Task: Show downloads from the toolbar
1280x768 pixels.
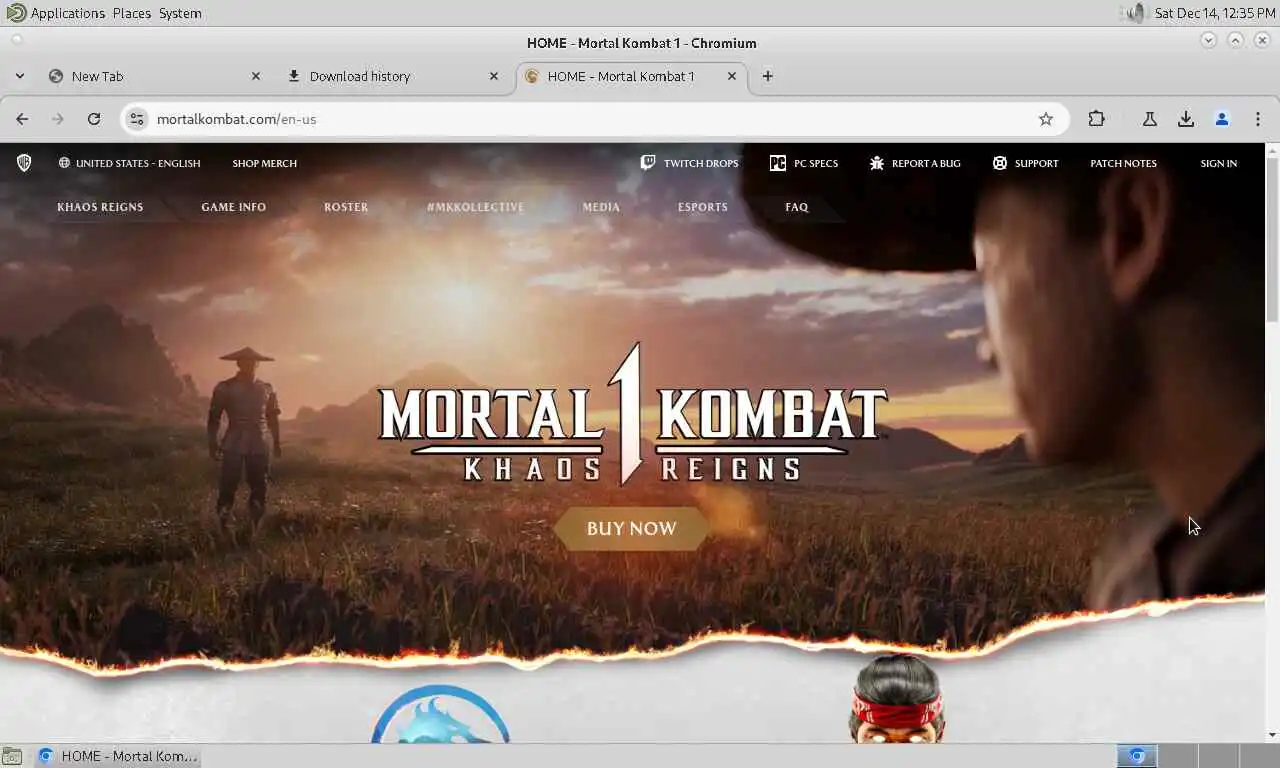Action: point(1186,119)
